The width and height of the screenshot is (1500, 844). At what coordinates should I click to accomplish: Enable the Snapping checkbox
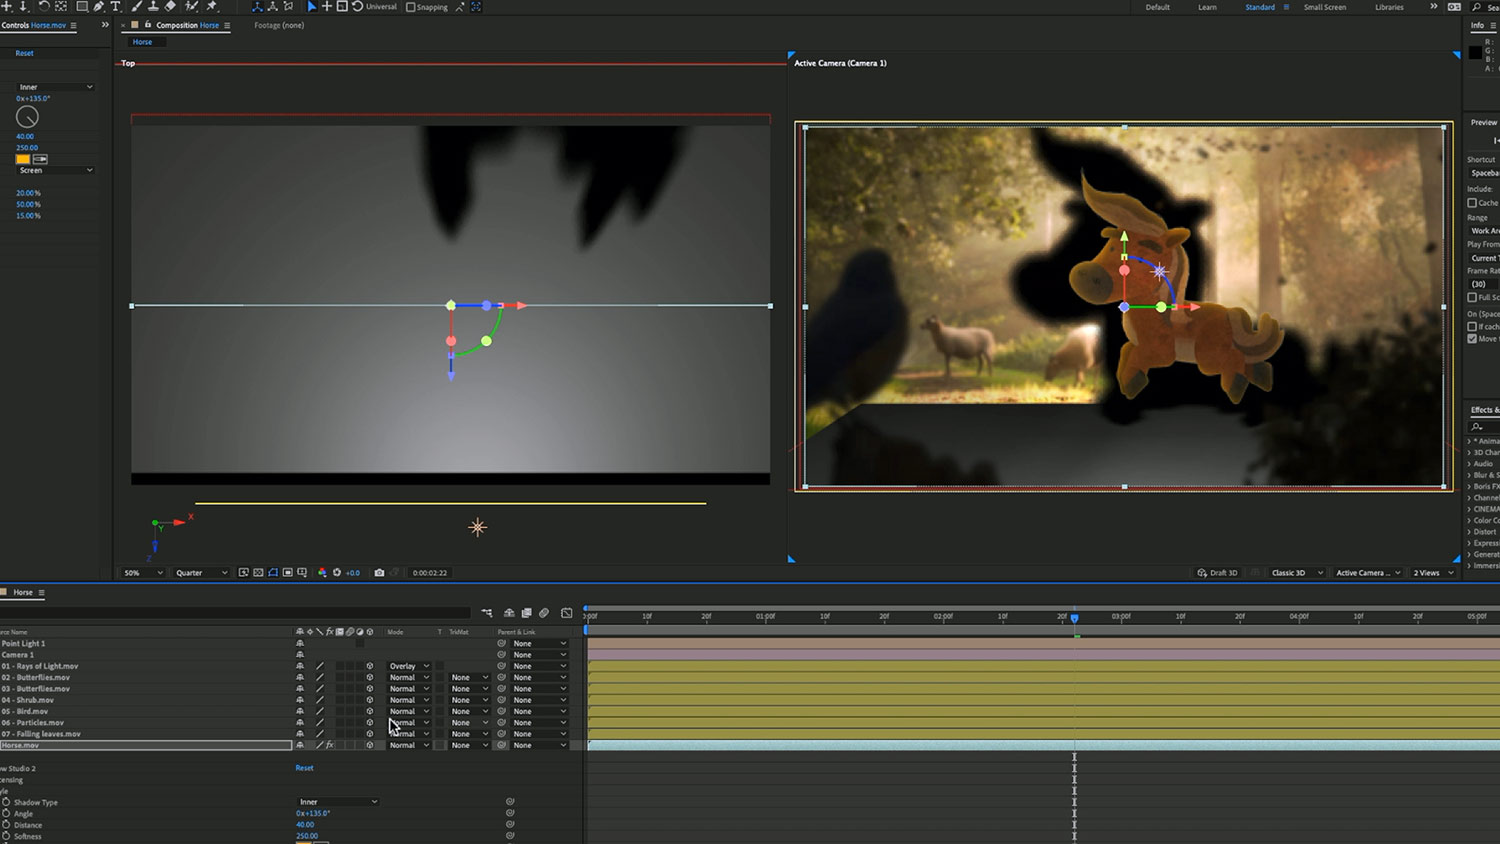click(x=411, y=7)
